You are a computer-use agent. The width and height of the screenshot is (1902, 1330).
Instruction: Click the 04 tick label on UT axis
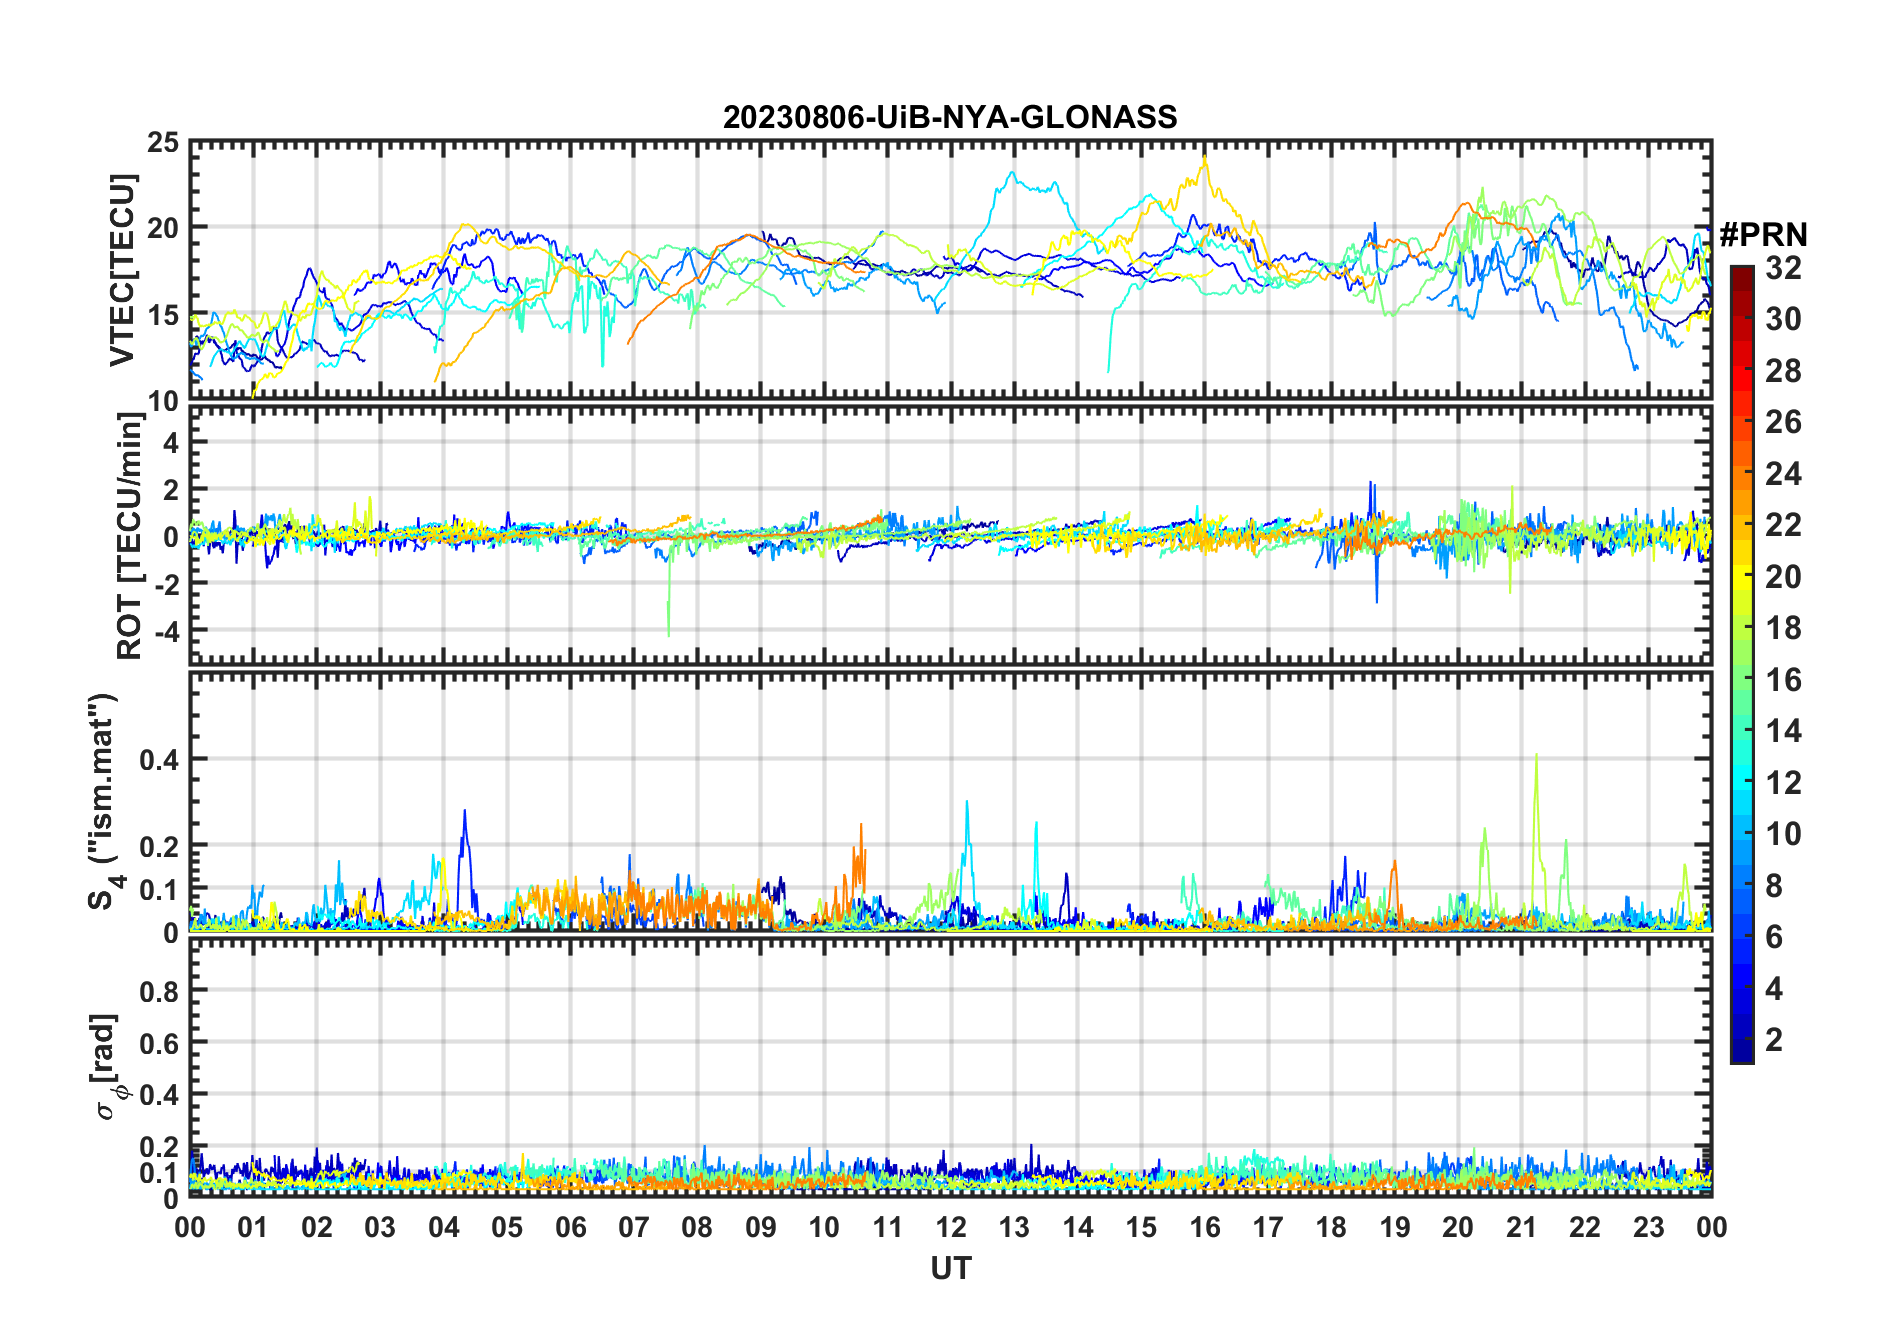point(443,1227)
